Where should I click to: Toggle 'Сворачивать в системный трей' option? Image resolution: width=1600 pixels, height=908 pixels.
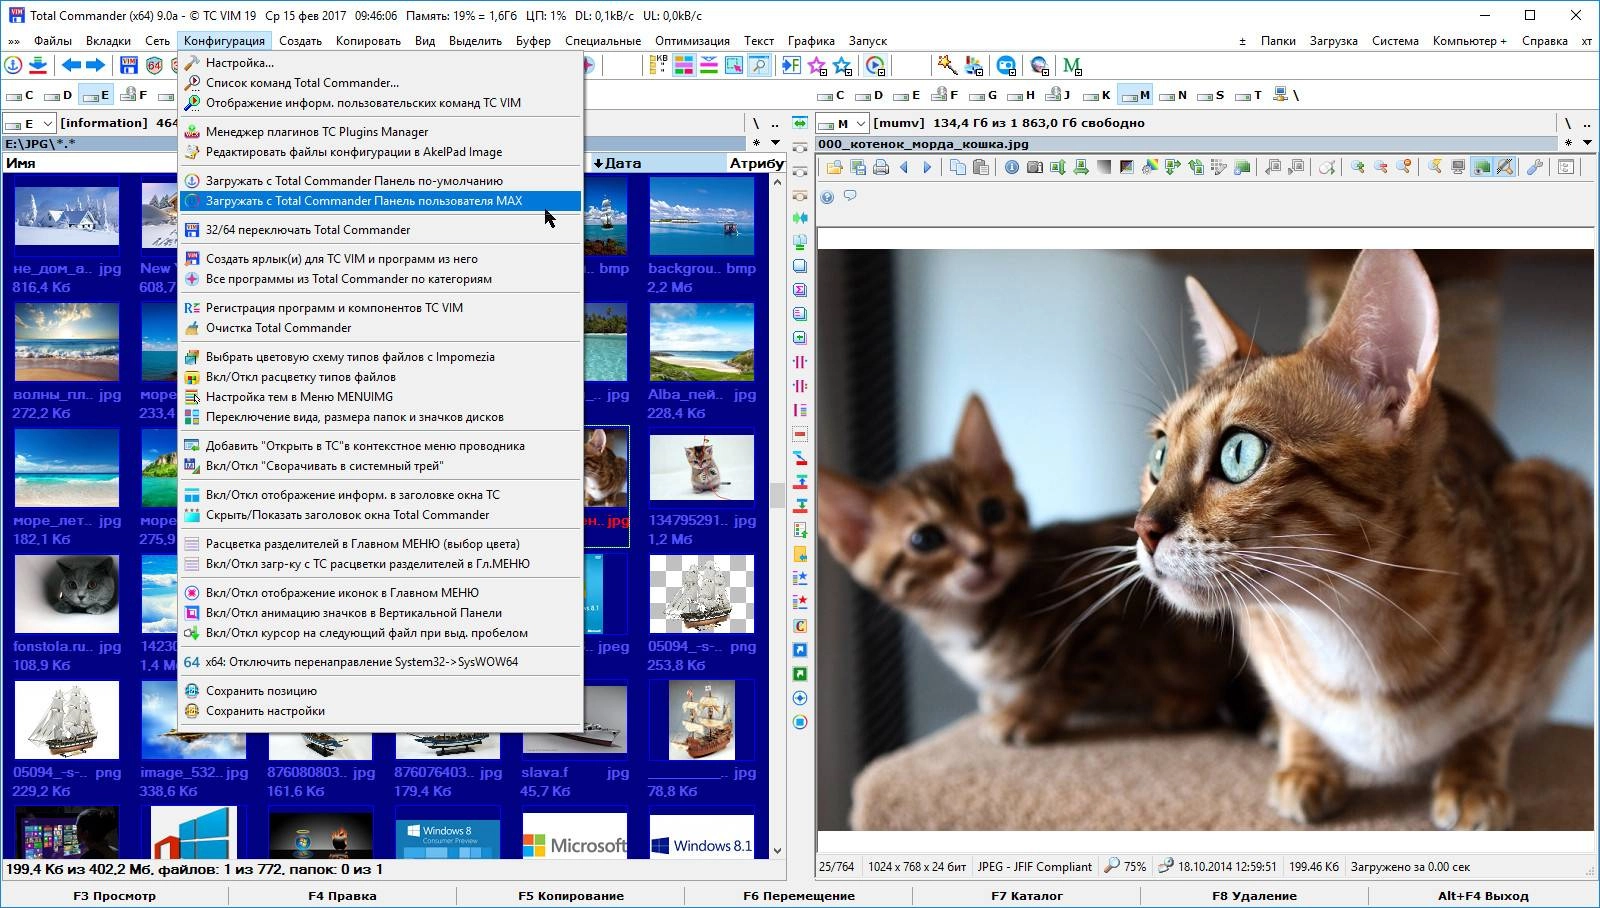click(324, 466)
